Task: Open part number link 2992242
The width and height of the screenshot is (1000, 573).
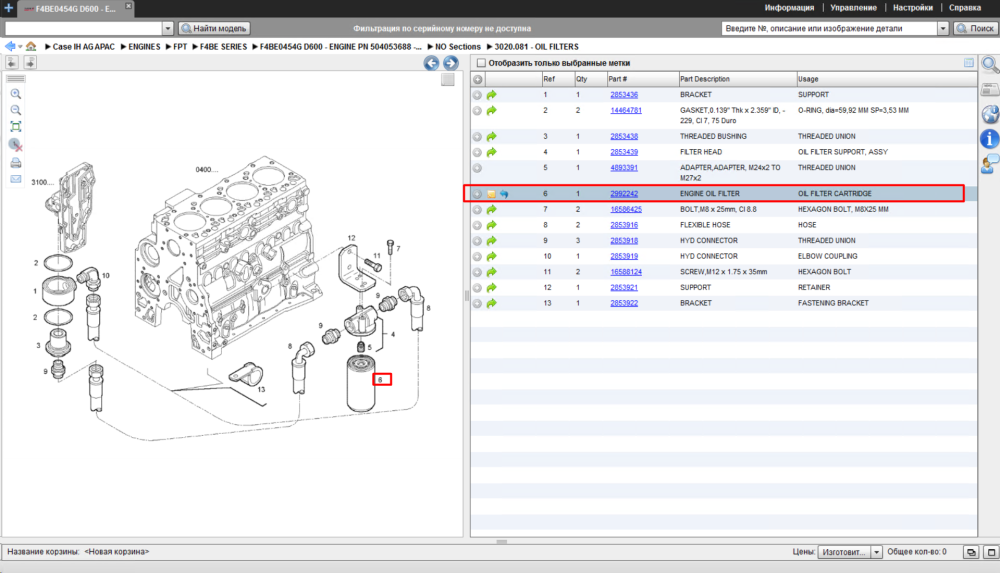Action: click(x=624, y=194)
